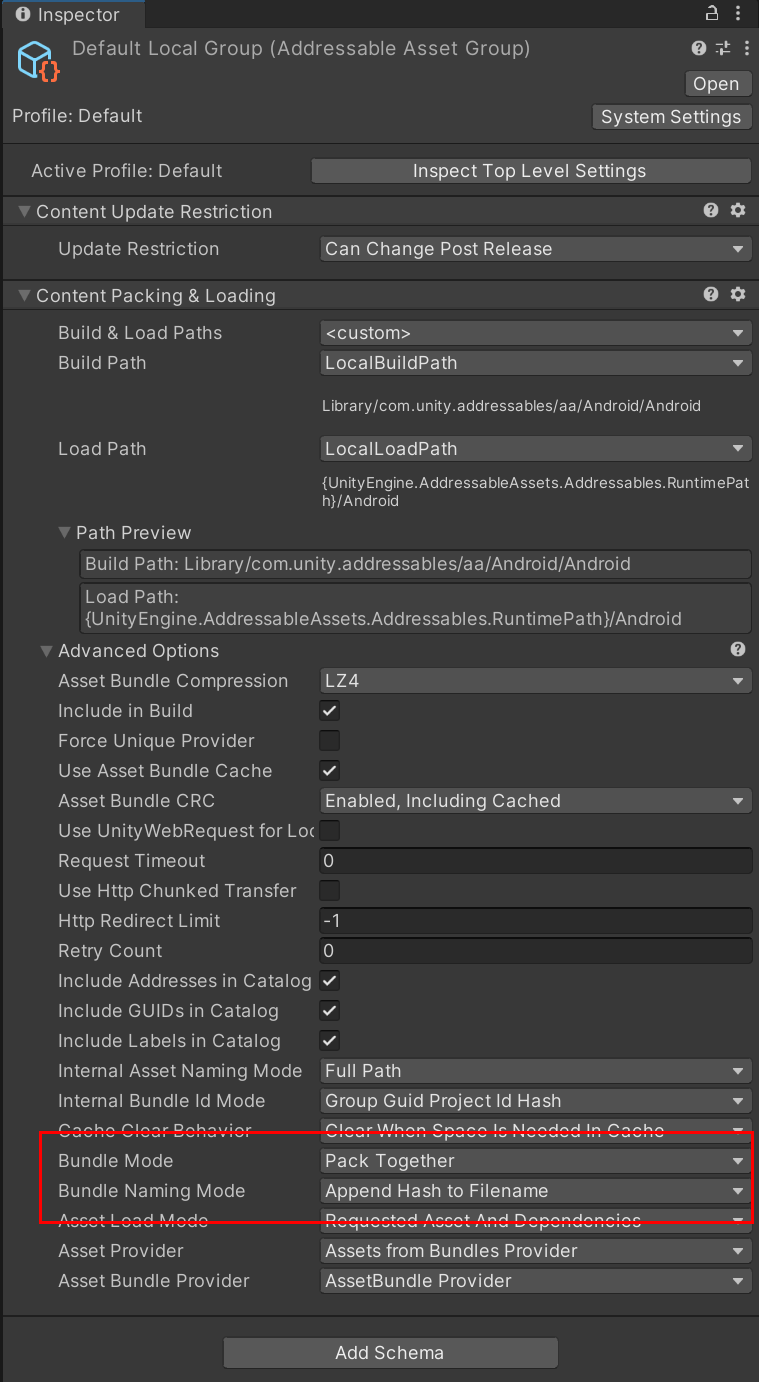Open the Bundle Mode dropdown

click(x=535, y=1161)
